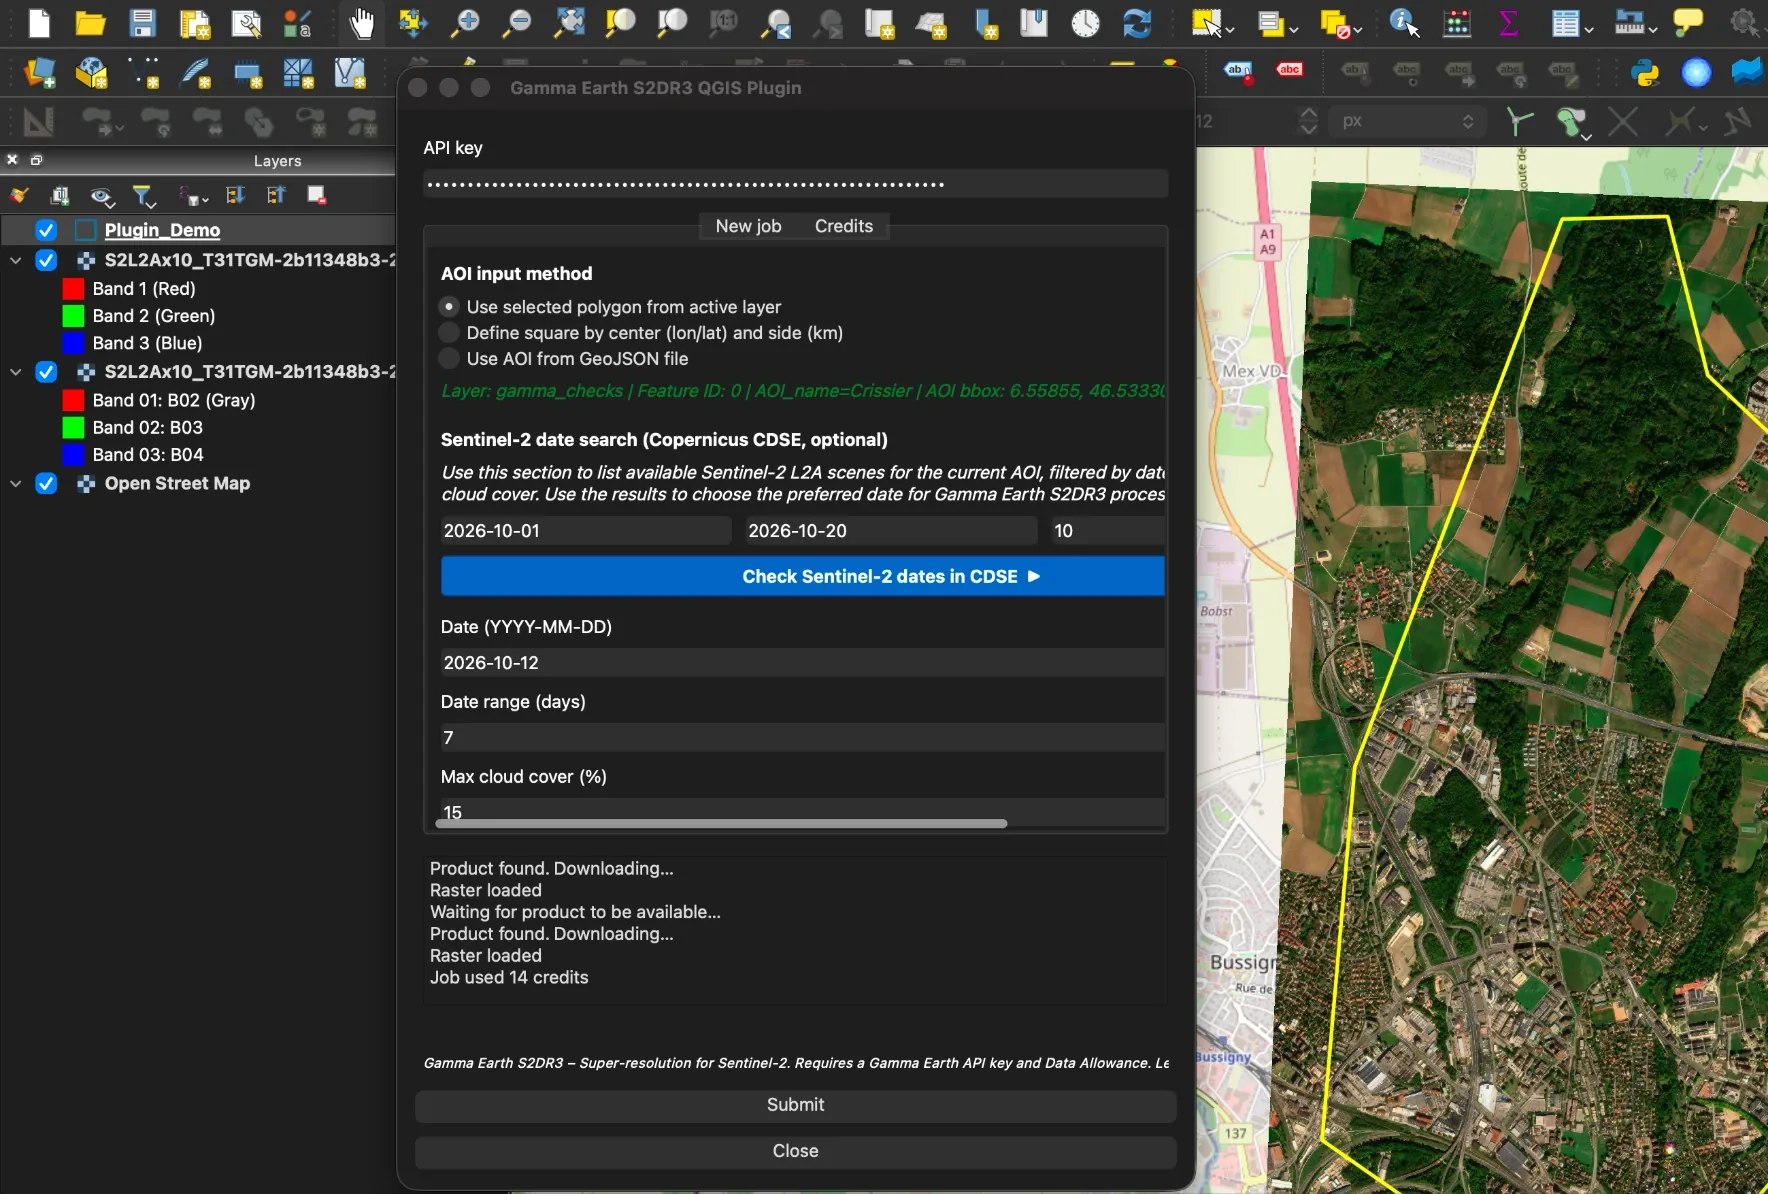Image resolution: width=1768 pixels, height=1194 pixels.
Task: Open the map themes eye dropdown
Action: pyautogui.click(x=102, y=196)
